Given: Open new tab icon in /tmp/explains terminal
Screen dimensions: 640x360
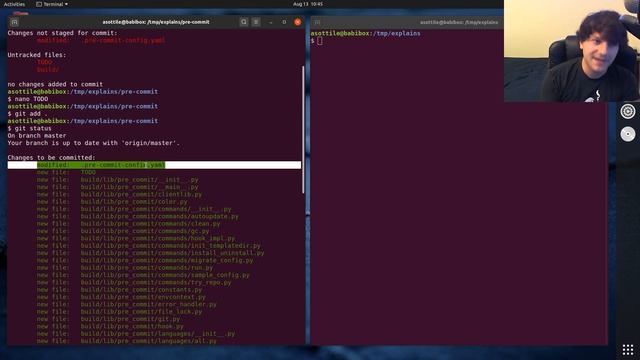Looking at the screenshot, I should click(317, 22).
